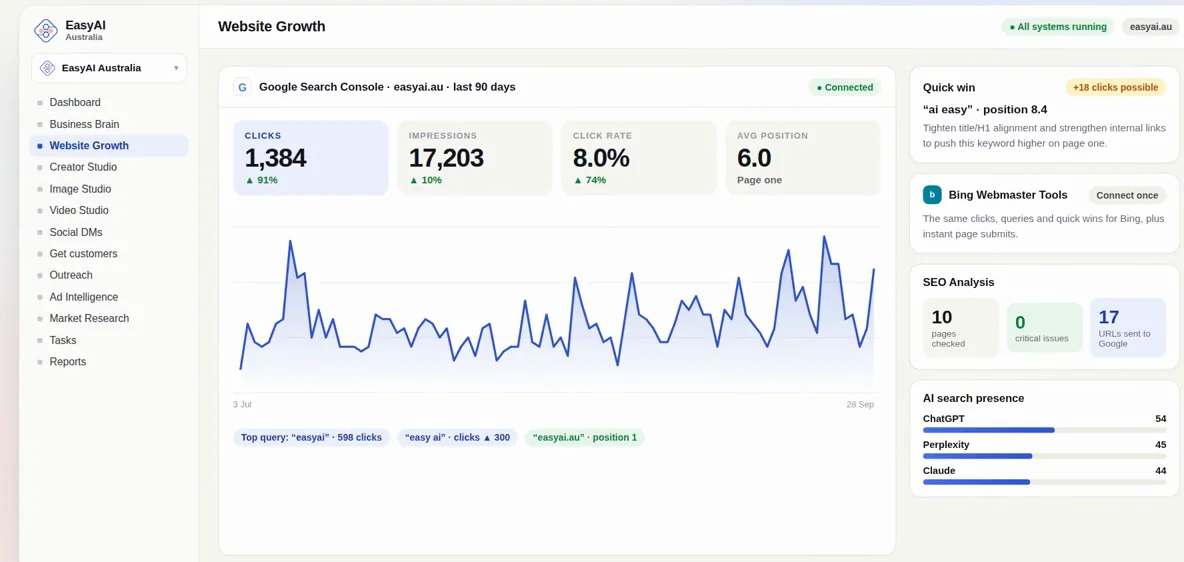Click the Connected status badge
Image resolution: width=1184 pixels, height=562 pixels.
(844, 87)
